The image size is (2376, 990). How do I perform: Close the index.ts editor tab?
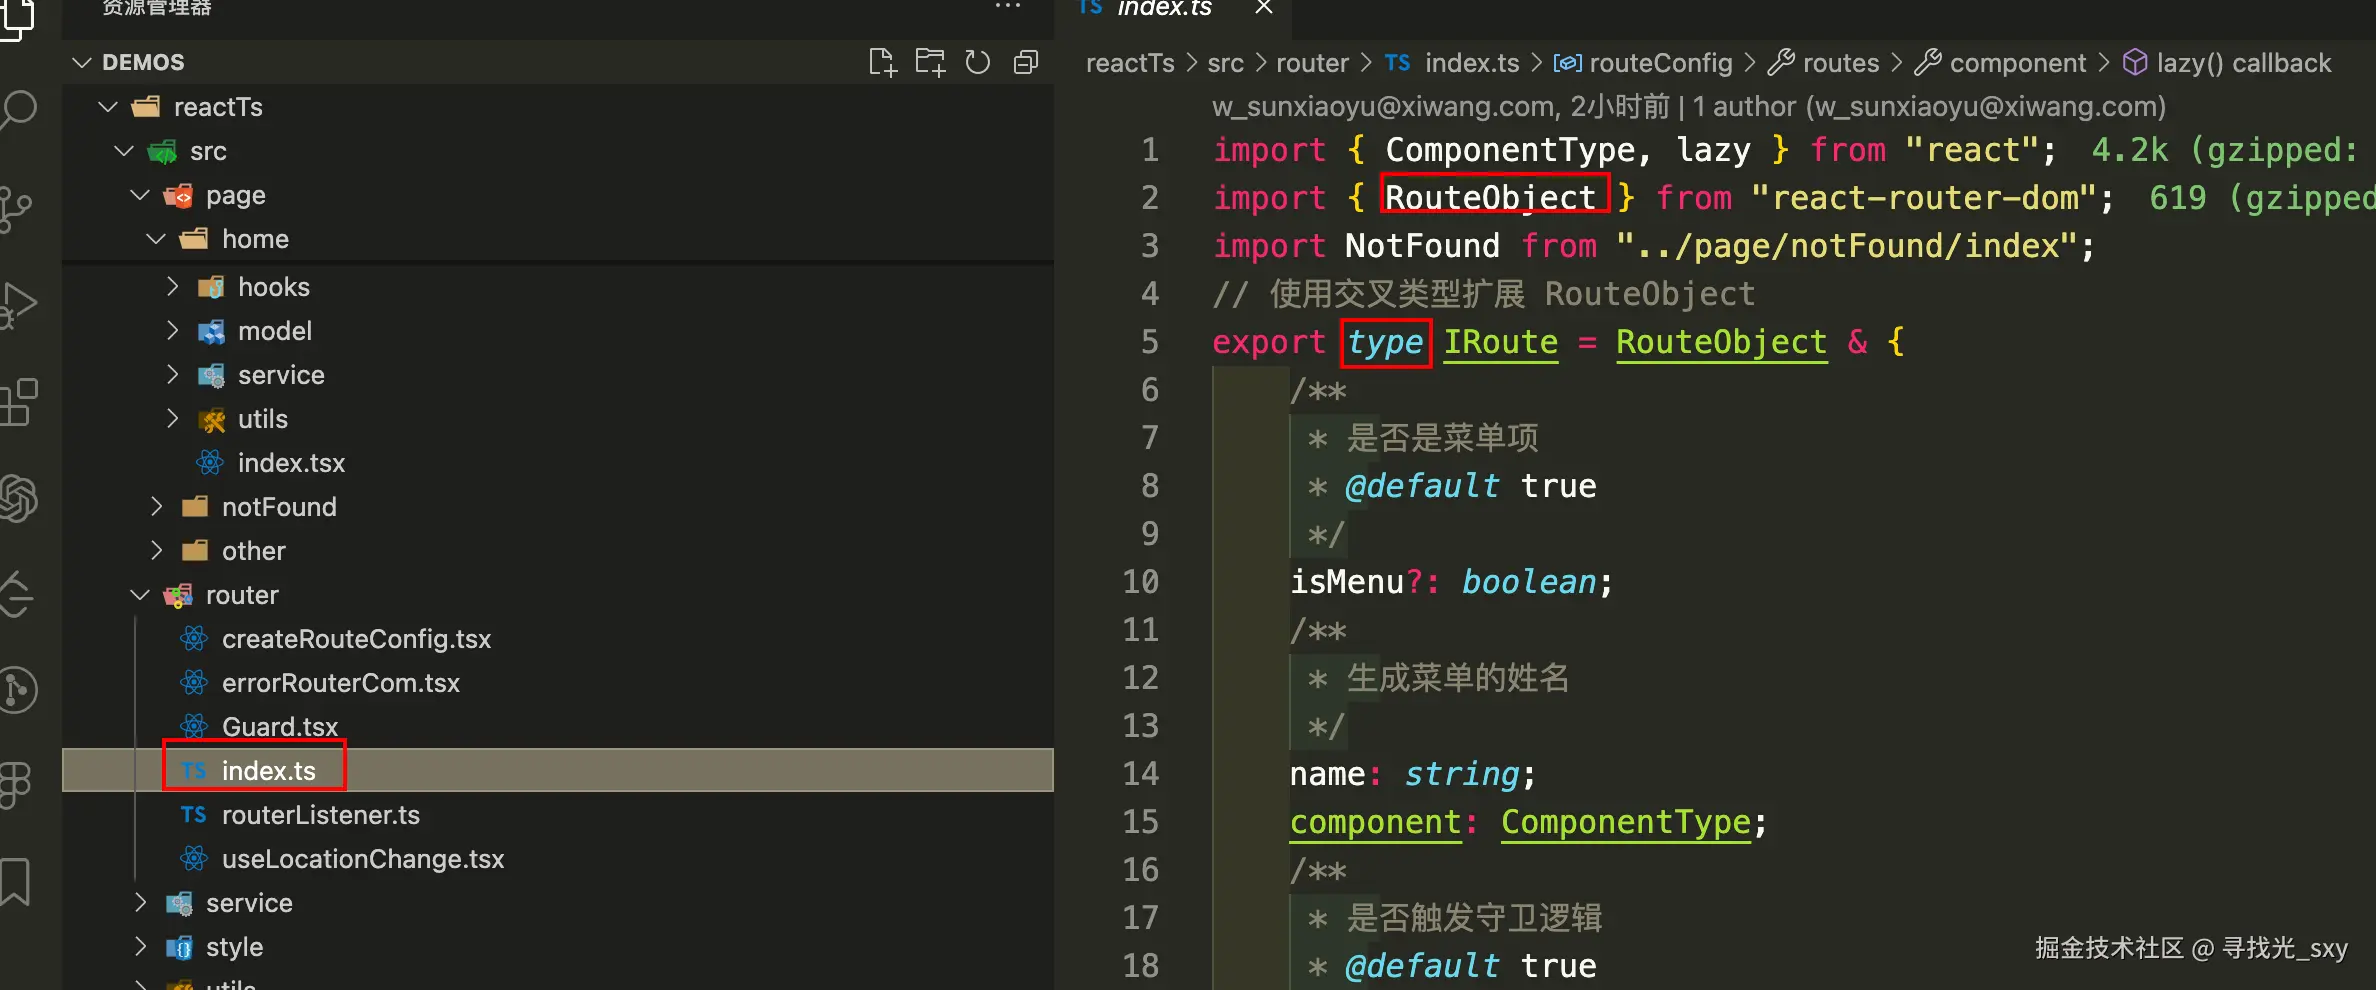[1264, 7]
